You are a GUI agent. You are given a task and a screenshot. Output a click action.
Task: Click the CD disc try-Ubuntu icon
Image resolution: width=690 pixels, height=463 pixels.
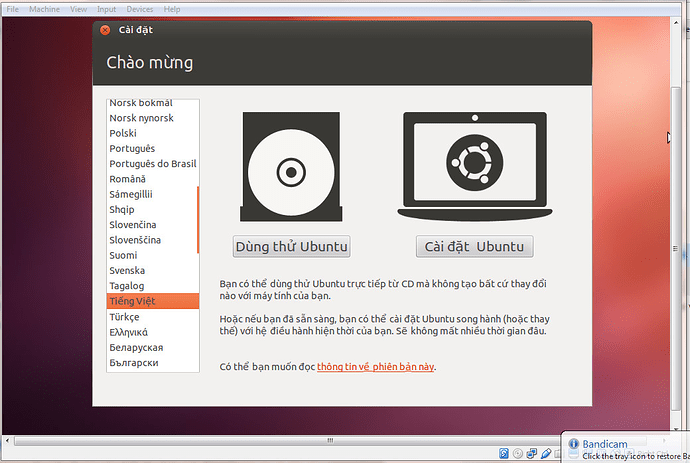coord(291,167)
